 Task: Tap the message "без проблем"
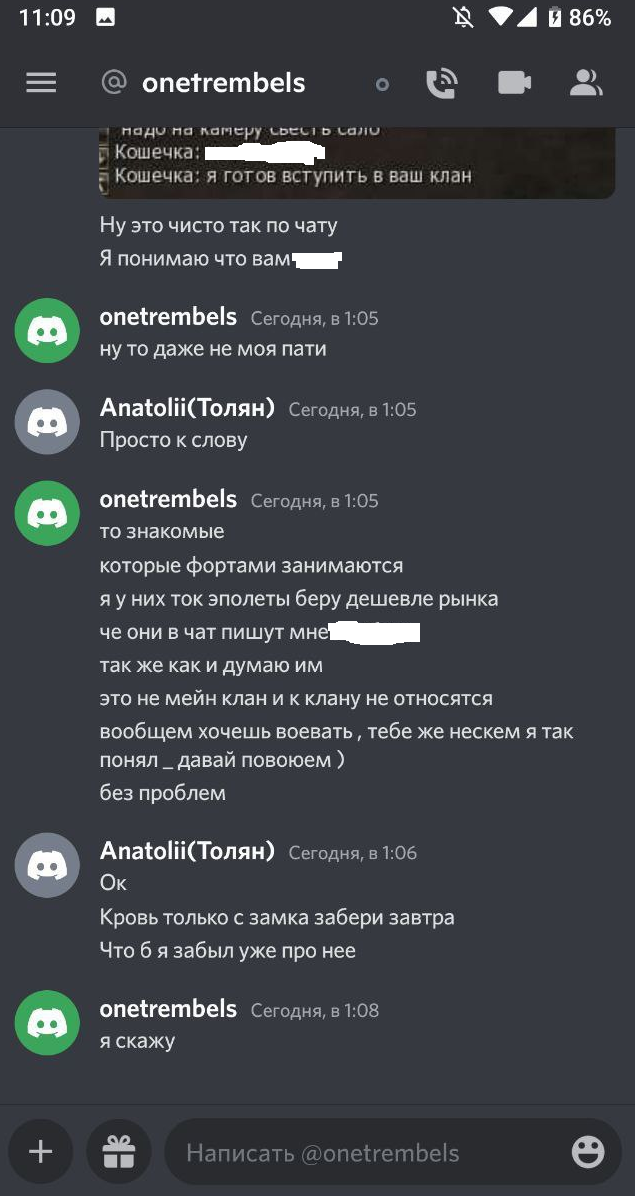163,793
